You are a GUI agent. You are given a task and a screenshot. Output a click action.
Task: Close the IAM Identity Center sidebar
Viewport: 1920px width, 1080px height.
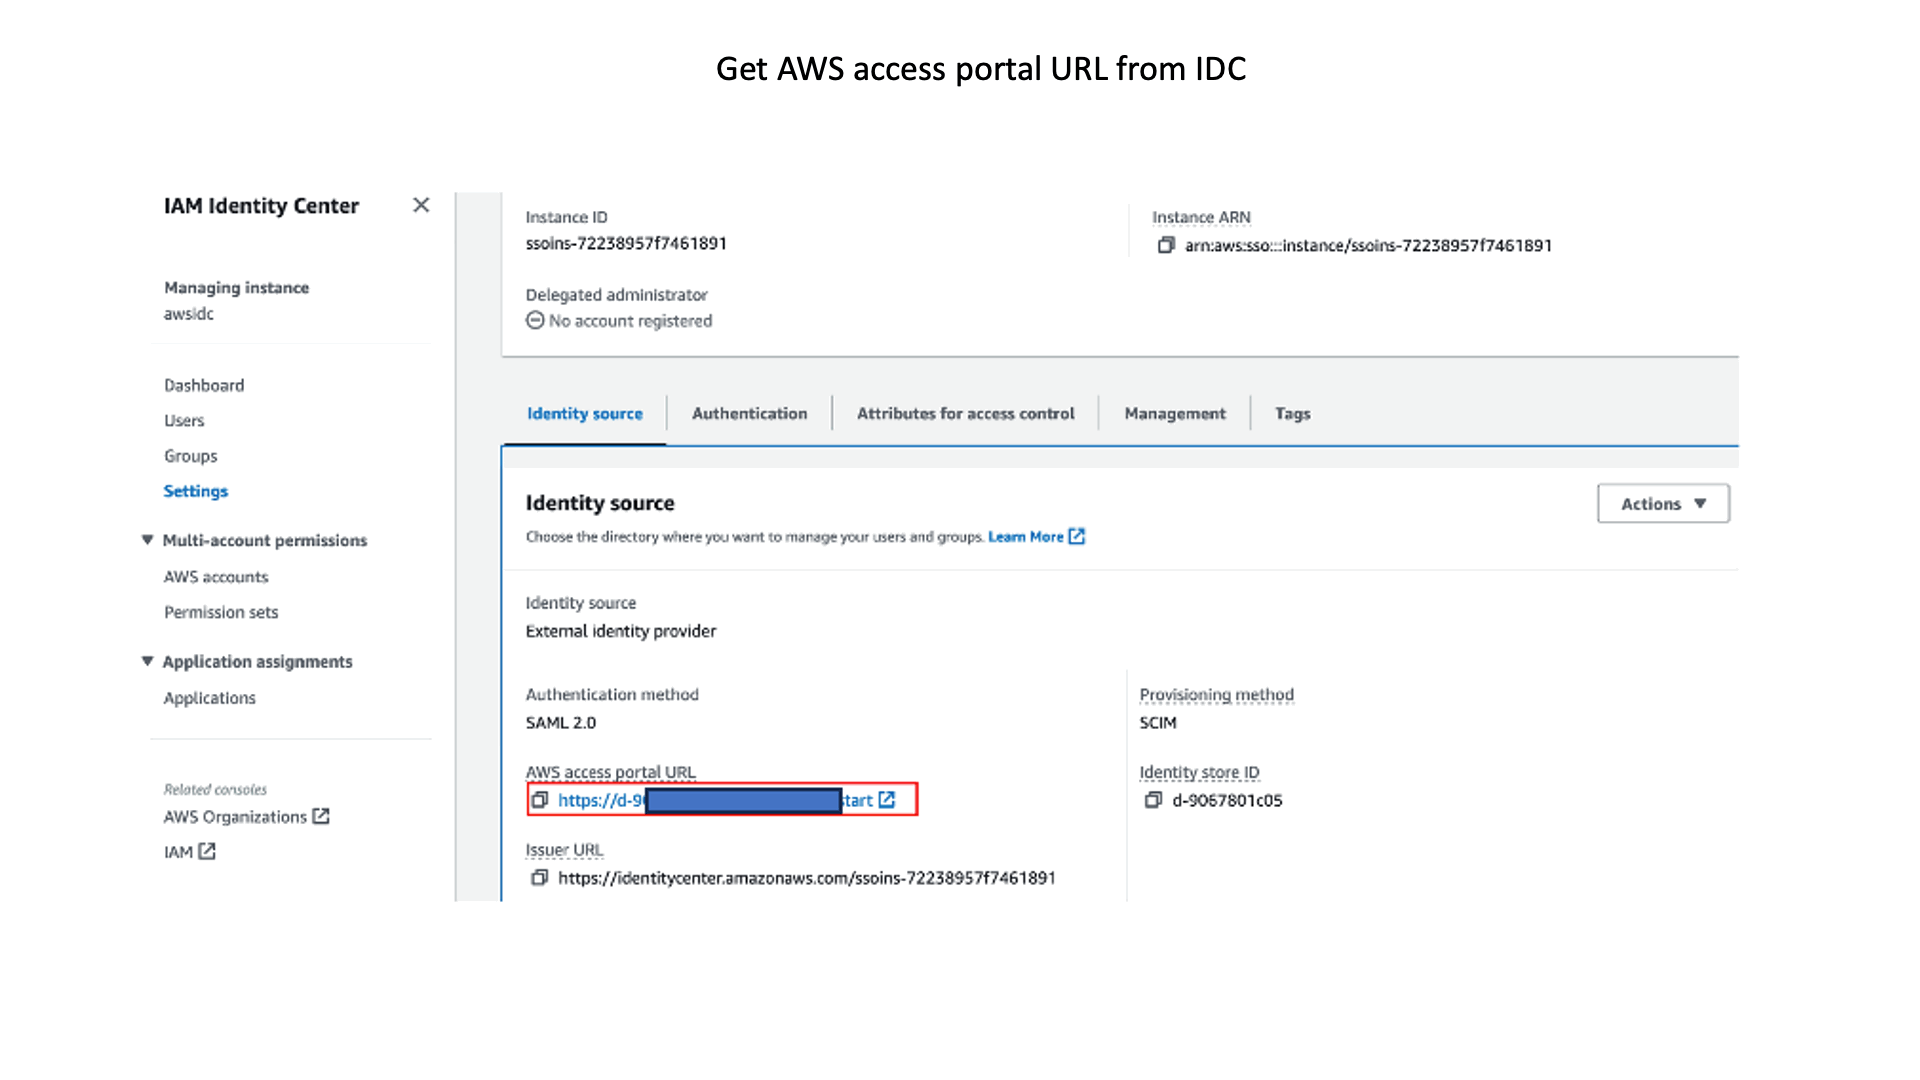421,205
